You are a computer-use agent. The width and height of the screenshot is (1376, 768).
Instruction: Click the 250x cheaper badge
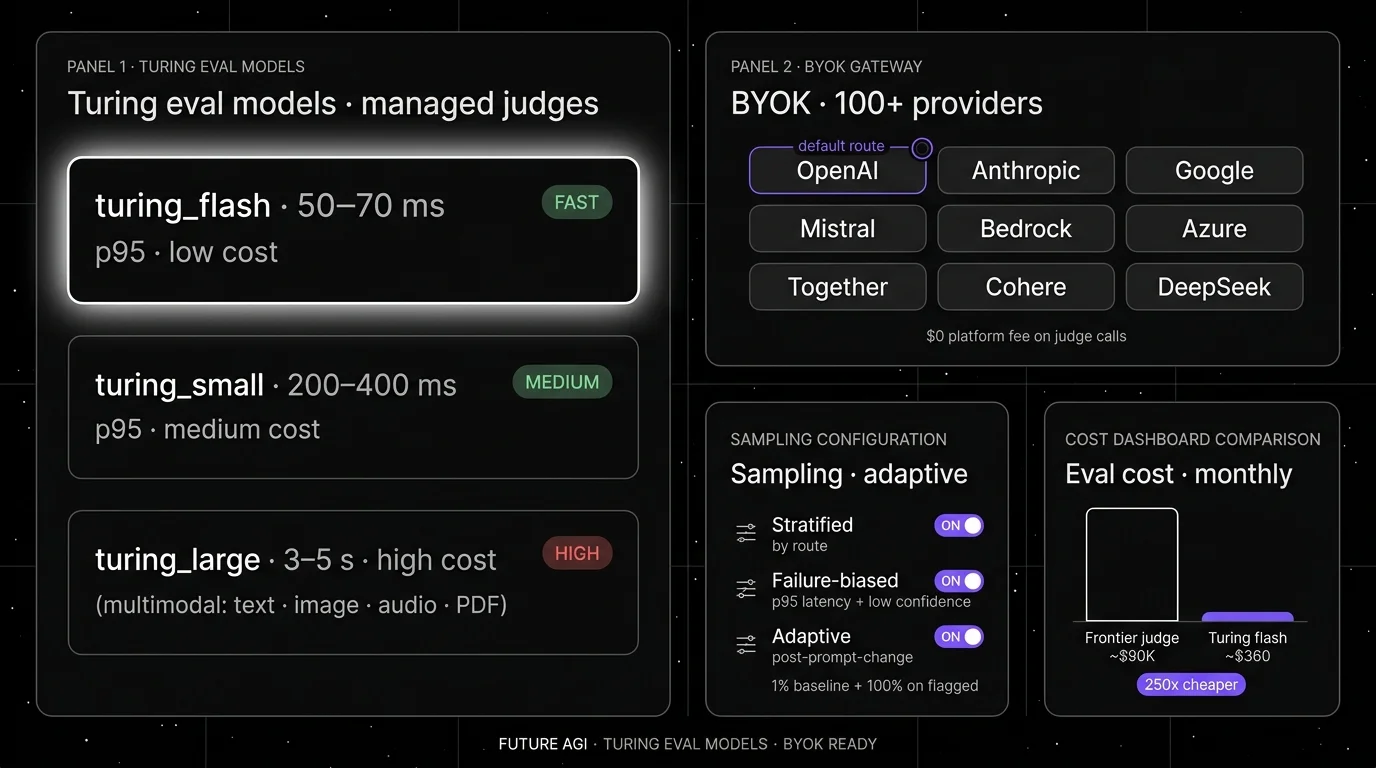1191,685
